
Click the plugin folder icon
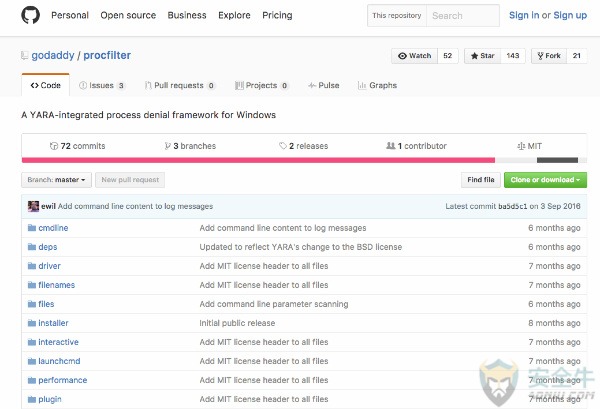32,399
